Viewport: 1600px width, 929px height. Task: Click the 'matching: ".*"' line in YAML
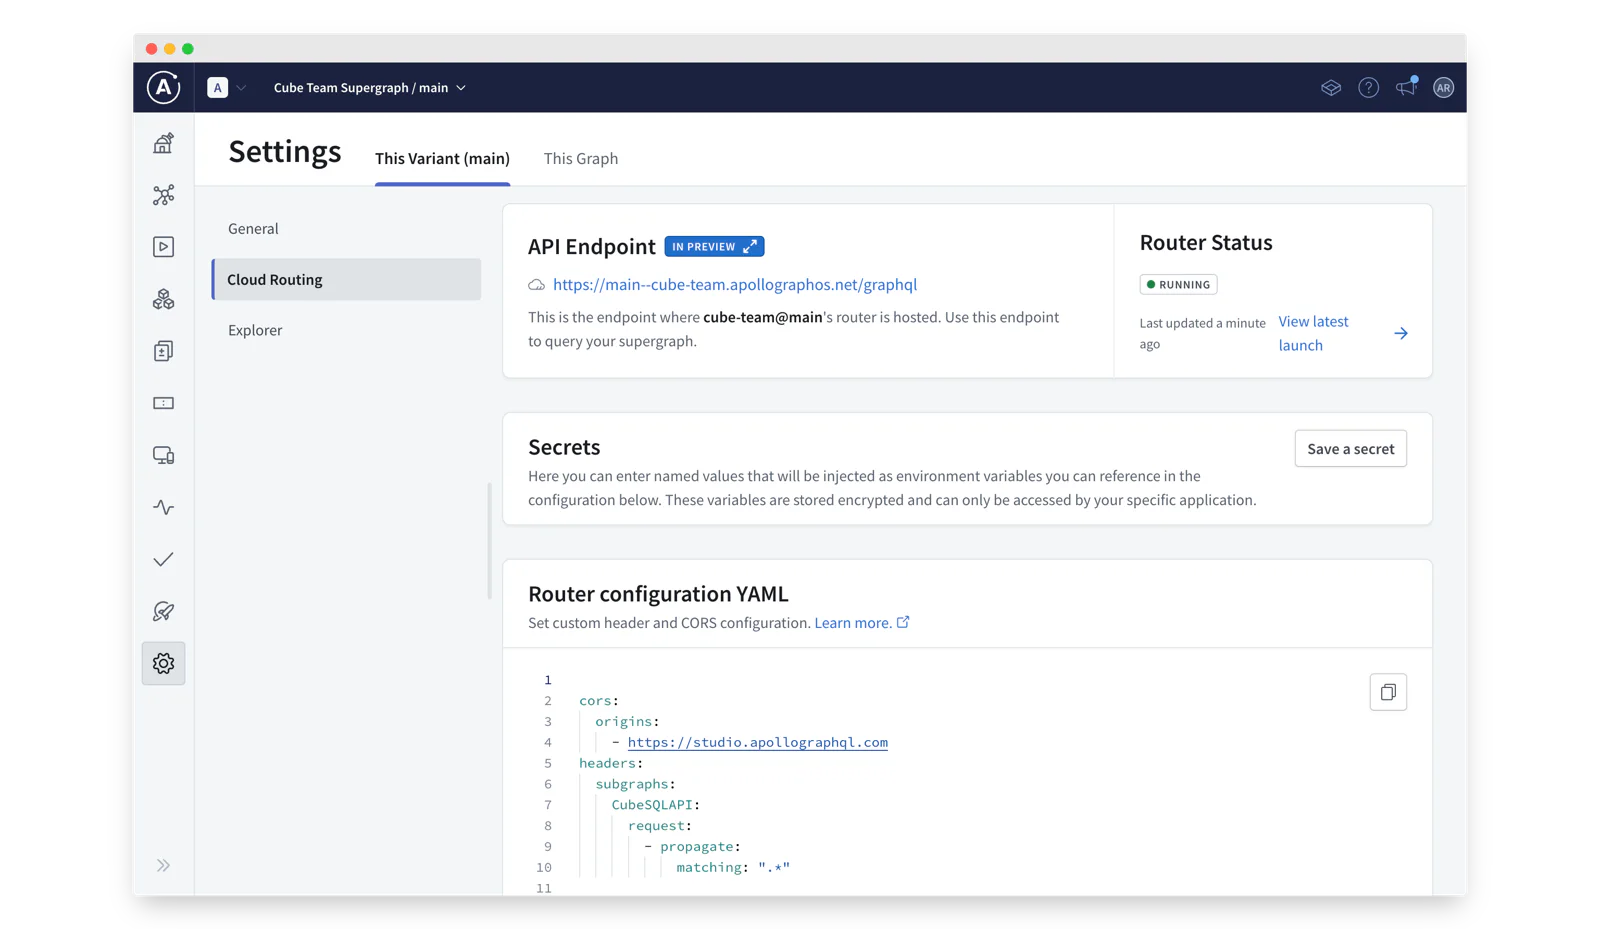click(x=733, y=867)
